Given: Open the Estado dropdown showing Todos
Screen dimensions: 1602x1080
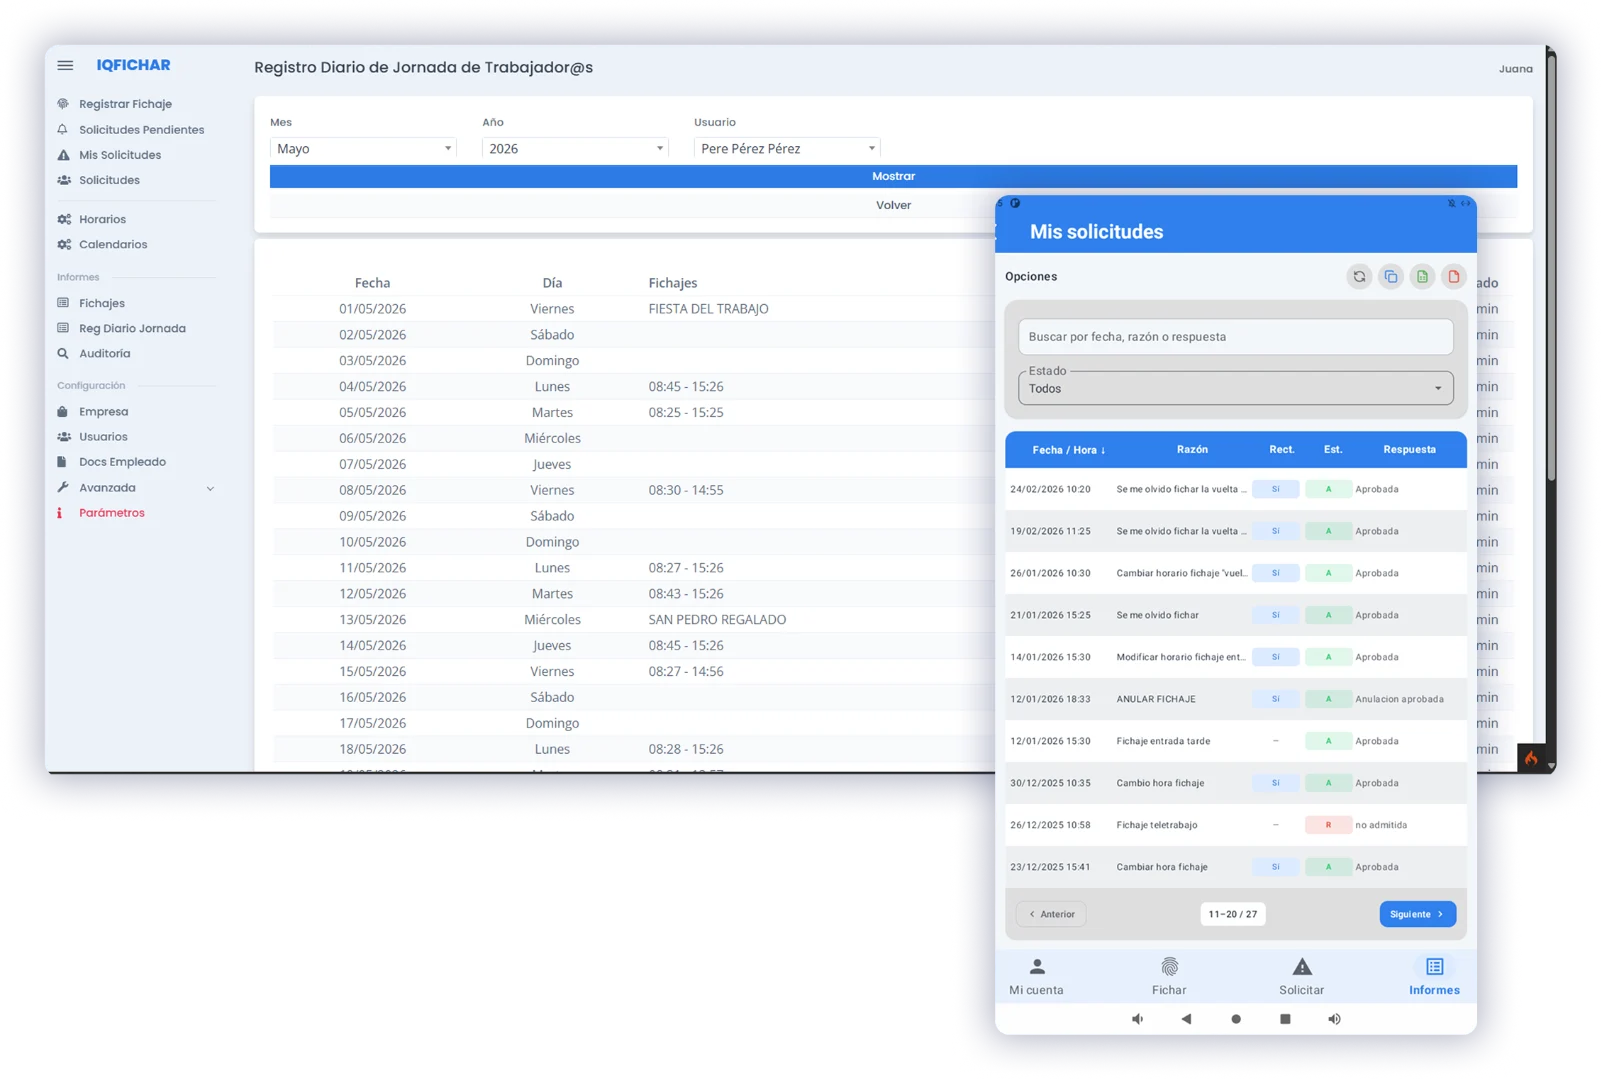Looking at the screenshot, I should [x=1236, y=388].
